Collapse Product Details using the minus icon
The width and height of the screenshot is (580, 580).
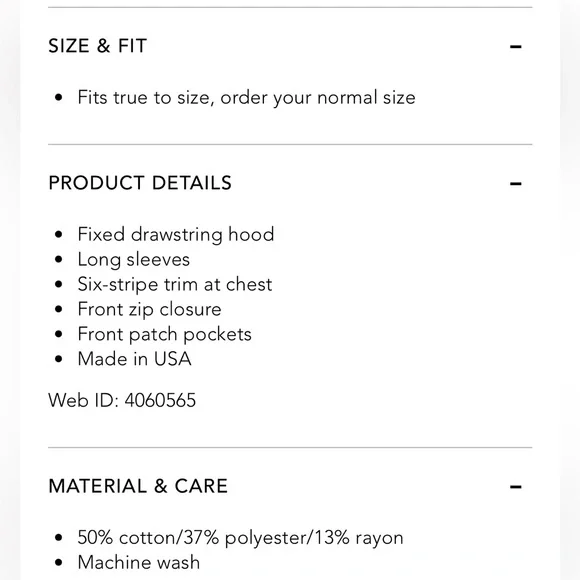click(x=516, y=183)
